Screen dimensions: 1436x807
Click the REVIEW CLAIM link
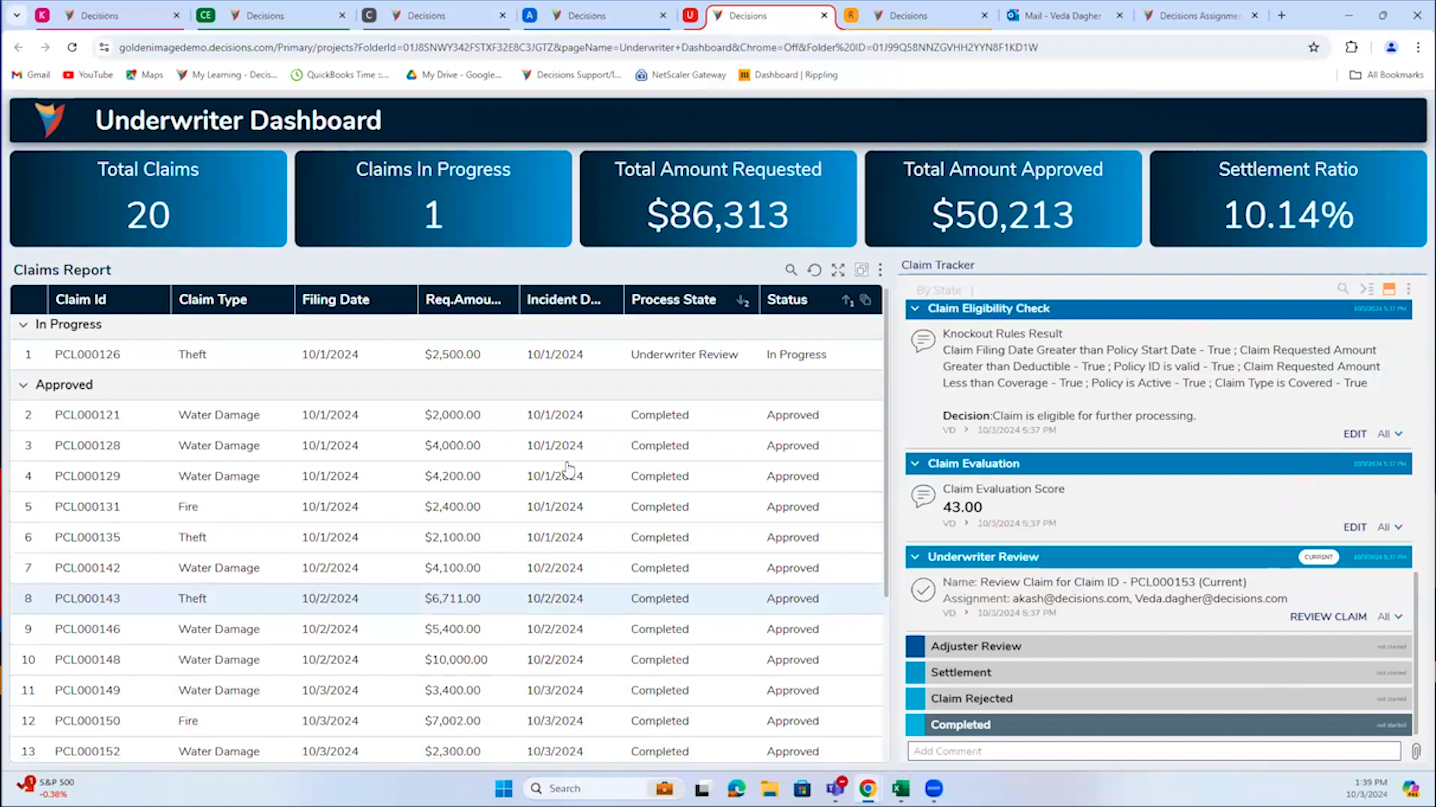tap(1328, 617)
